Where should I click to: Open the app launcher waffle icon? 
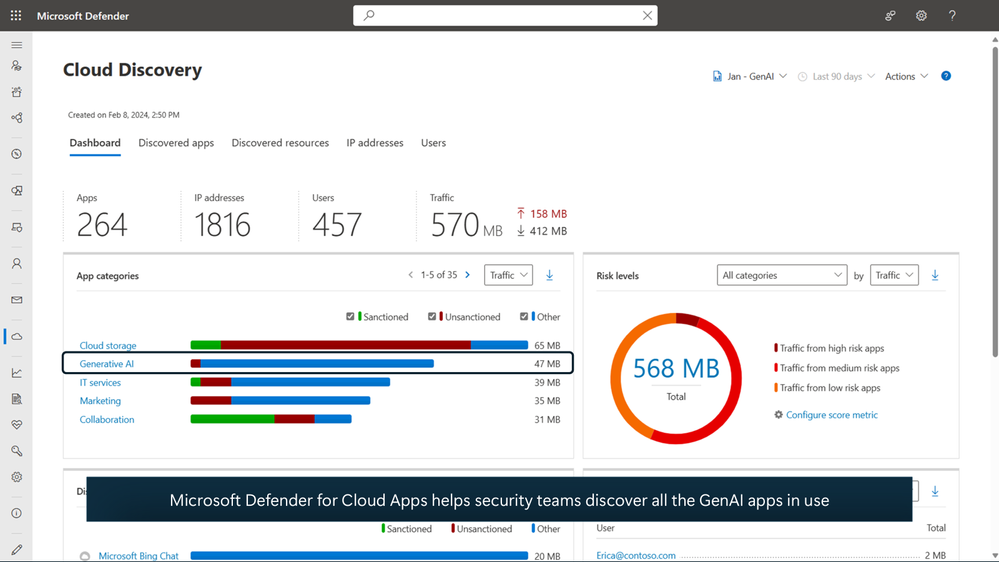(16, 15)
